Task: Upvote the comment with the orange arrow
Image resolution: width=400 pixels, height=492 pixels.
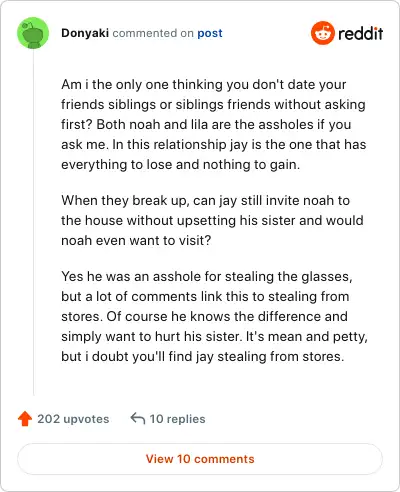Action: point(25,419)
